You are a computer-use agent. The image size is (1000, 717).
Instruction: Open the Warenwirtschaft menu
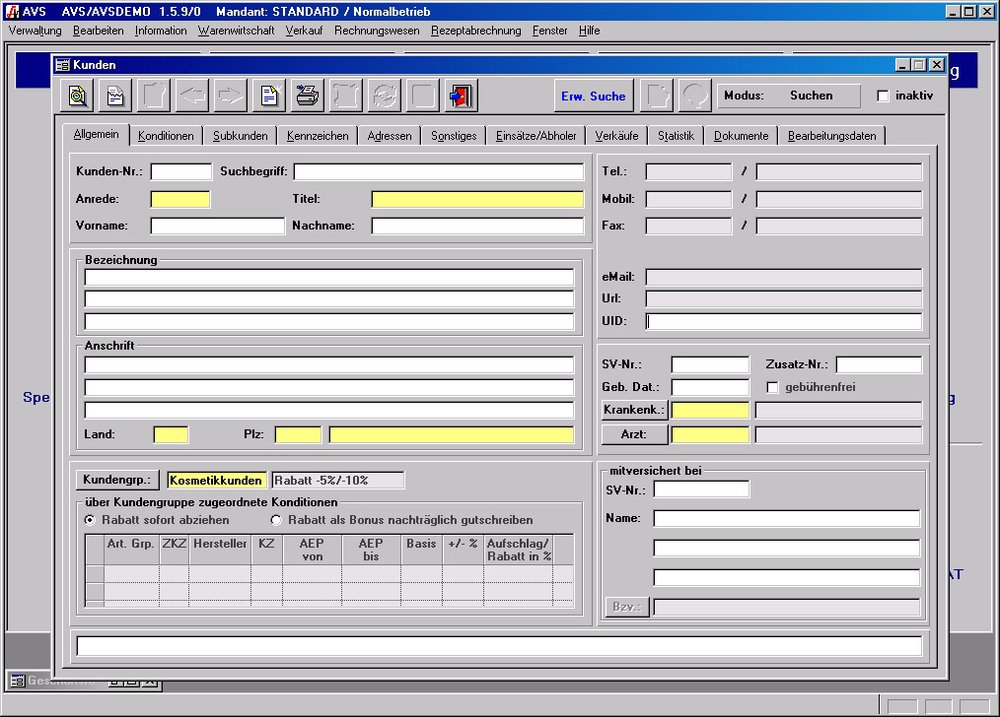coord(236,31)
